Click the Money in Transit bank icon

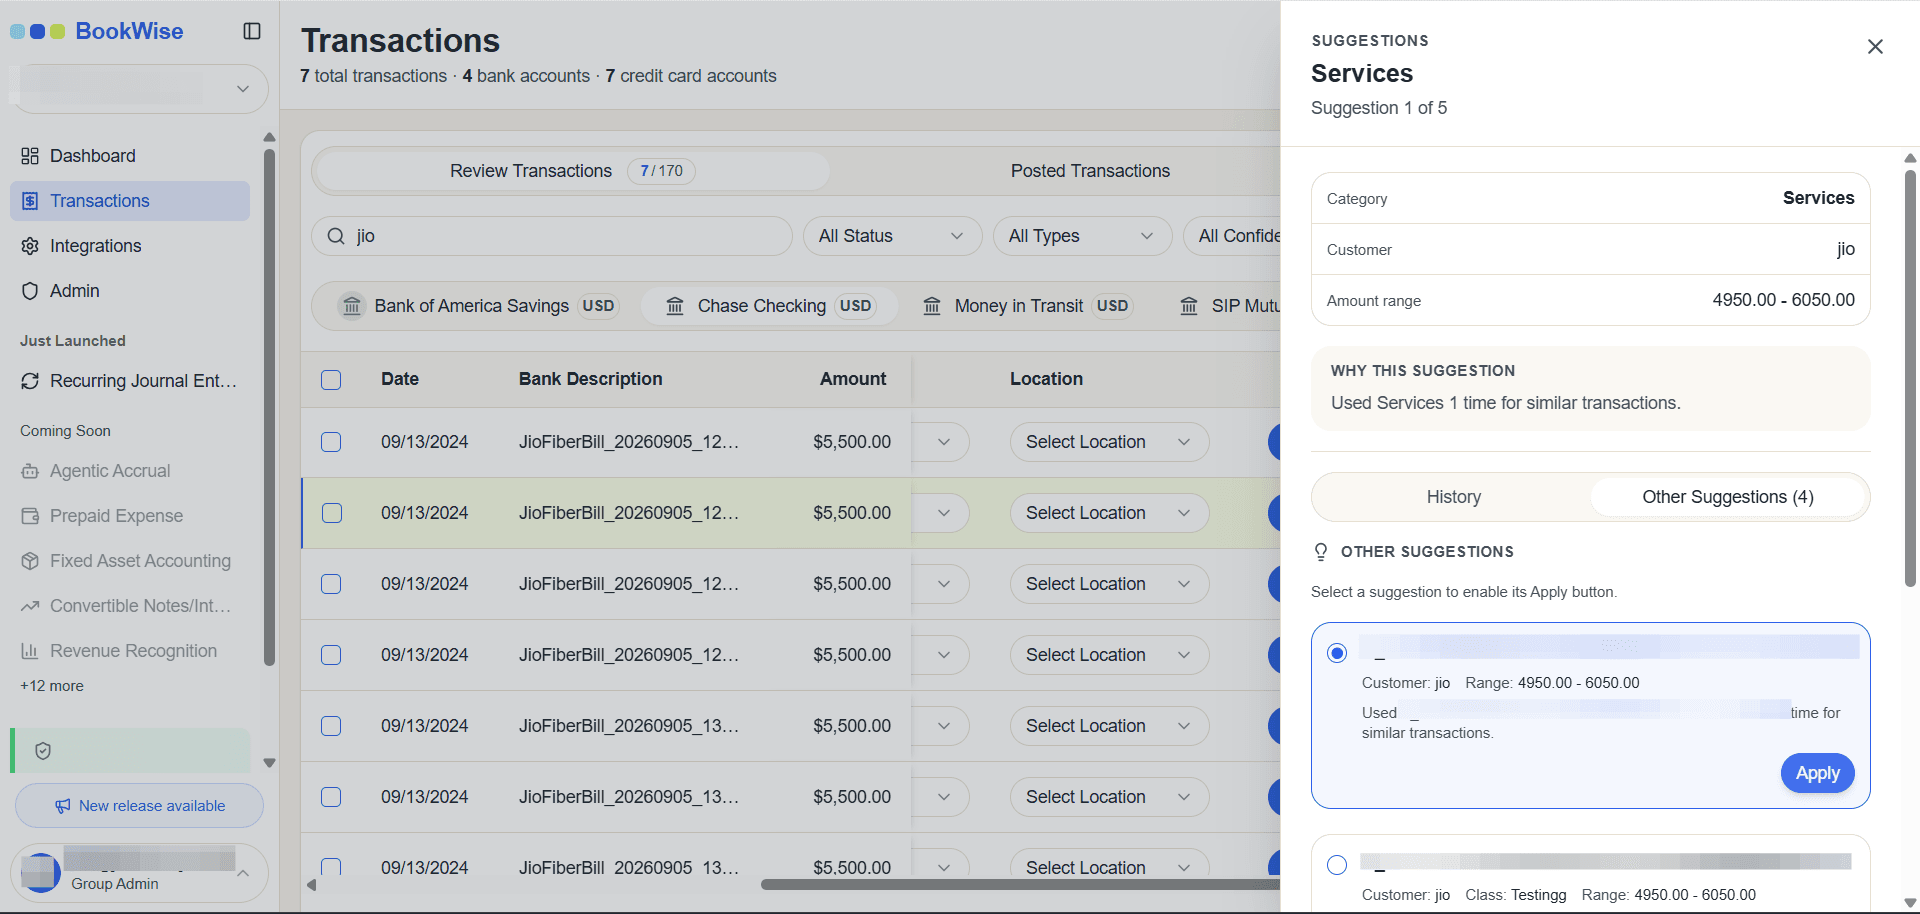coord(932,306)
